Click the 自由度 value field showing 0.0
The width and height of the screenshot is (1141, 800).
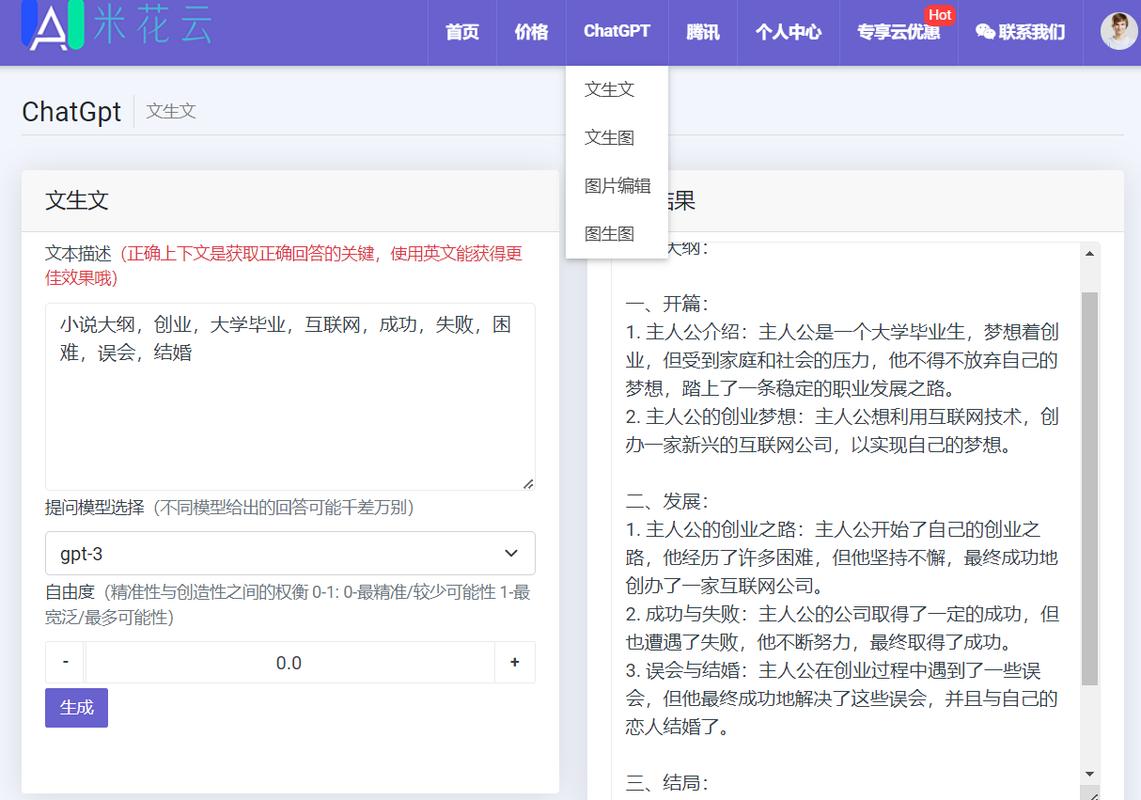click(289, 662)
